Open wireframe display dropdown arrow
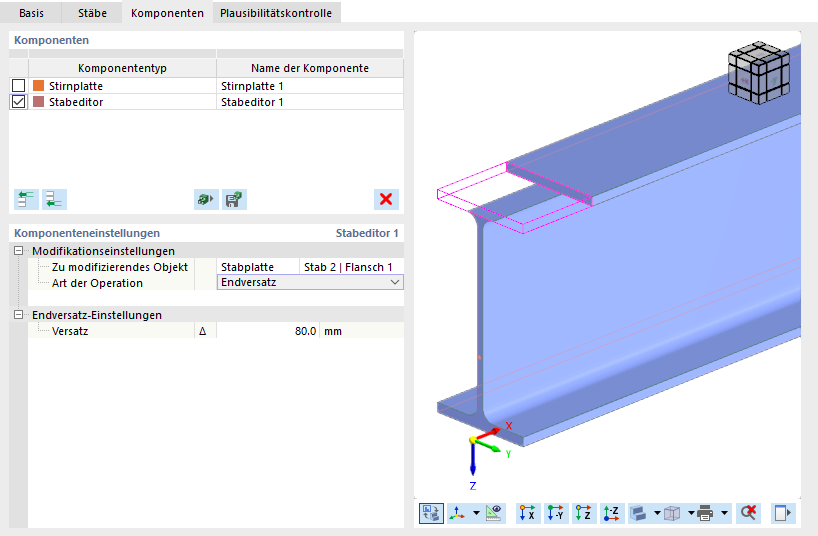This screenshot has height=536, width=818. [x=691, y=513]
